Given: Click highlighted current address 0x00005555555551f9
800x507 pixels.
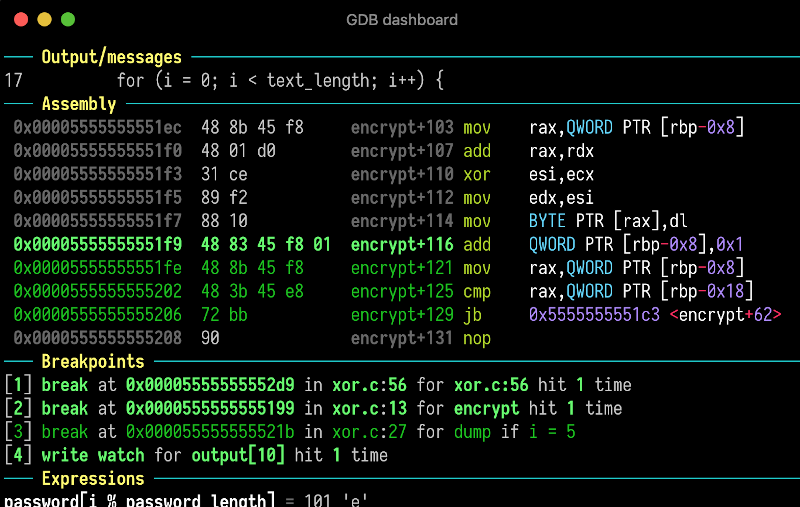Looking at the screenshot, I should [98, 245].
